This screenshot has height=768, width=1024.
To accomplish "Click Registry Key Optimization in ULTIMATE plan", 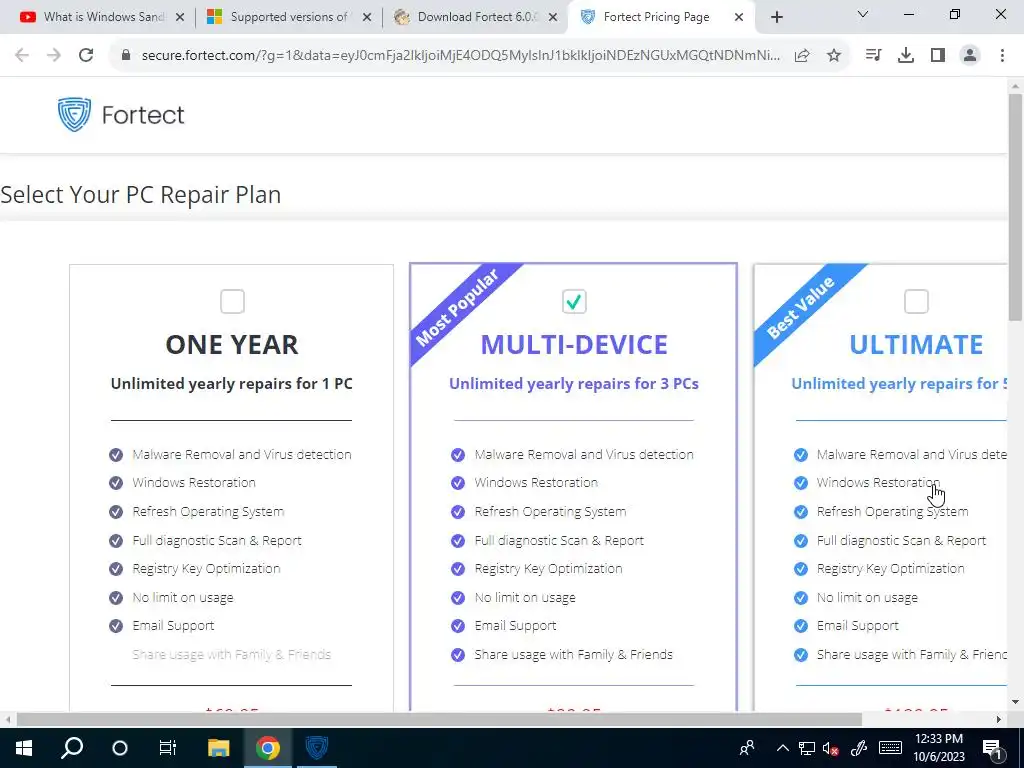I will click(890, 569).
